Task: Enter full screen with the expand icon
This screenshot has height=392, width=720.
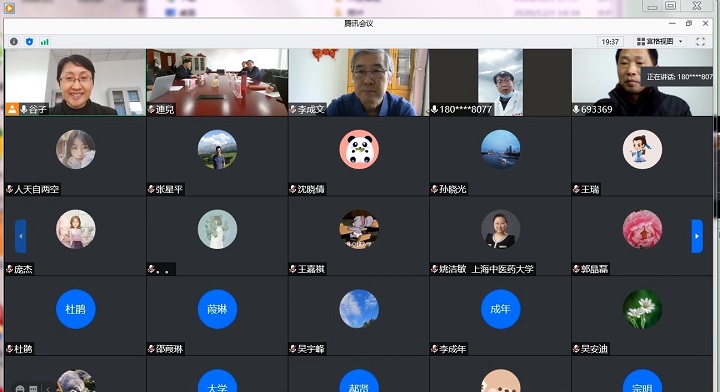Action: click(700, 42)
